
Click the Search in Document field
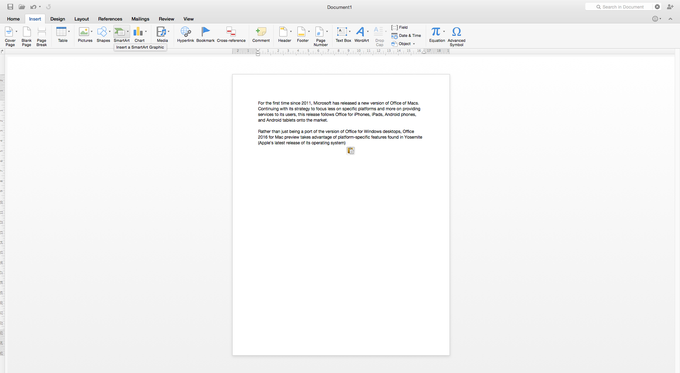tap(619, 7)
